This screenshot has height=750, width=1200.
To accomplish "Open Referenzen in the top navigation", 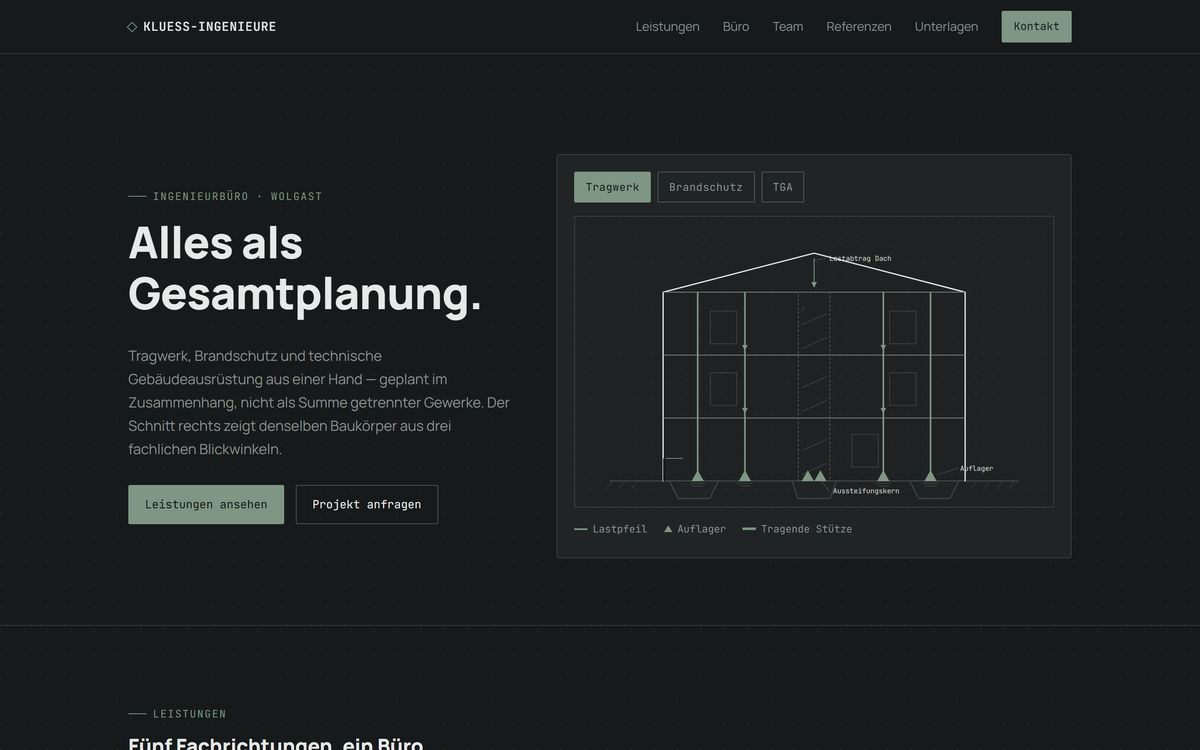I will pos(859,27).
